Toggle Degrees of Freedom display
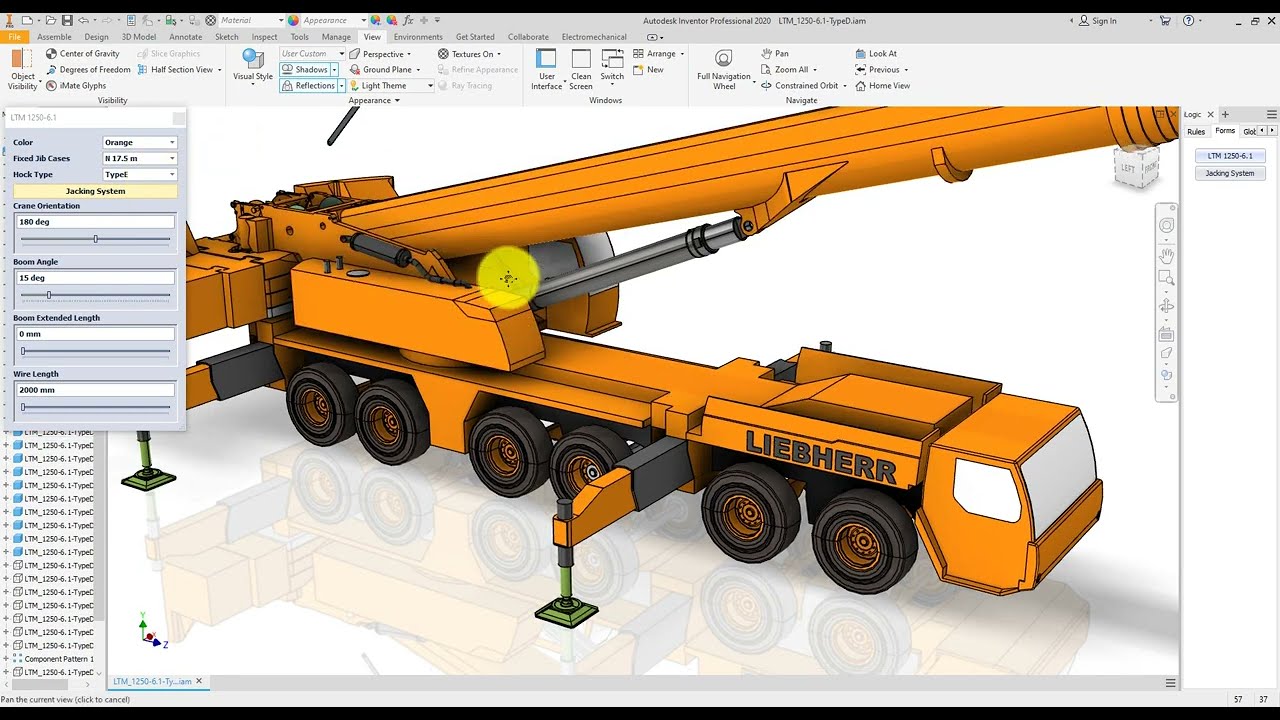 pos(88,70)
